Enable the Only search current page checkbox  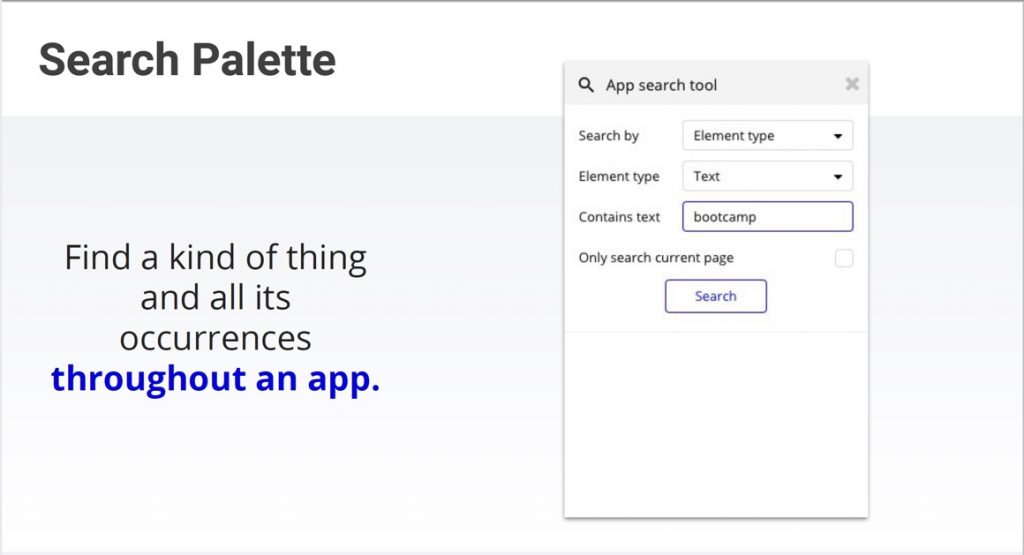pyautogui.click(x=844, y=258)
